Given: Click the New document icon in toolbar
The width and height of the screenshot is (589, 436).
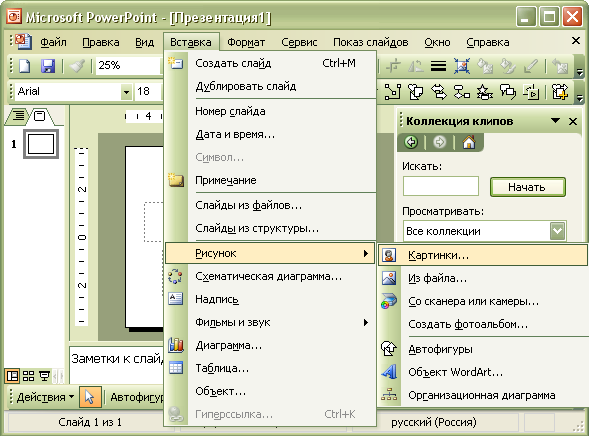Looking at the screenshot, I should point(25,66).
